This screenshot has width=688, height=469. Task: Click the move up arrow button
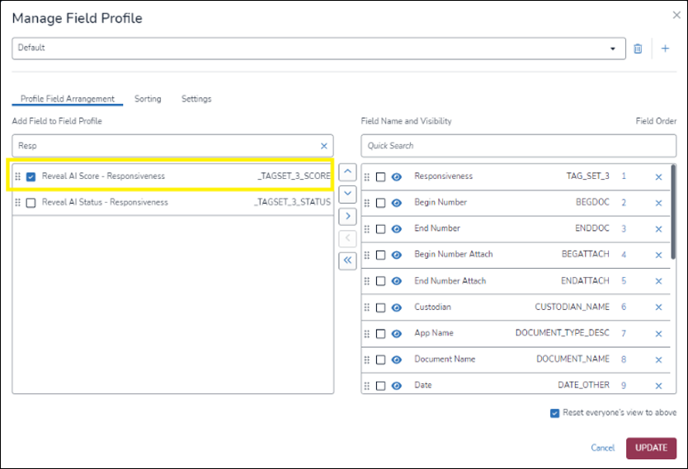[348, 172]
